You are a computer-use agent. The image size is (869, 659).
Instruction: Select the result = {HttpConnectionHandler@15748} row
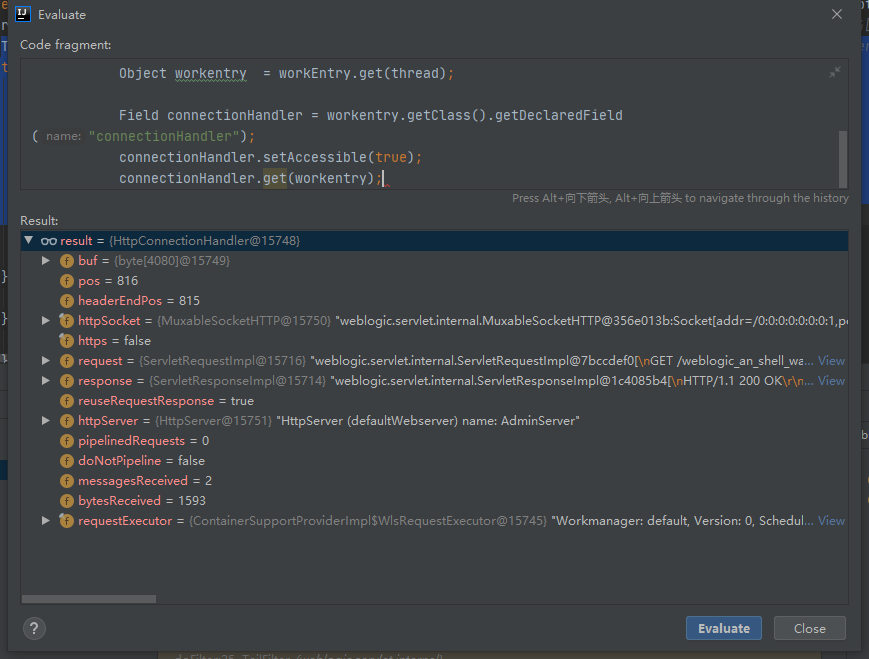pyautogui.click(x=434, y=241)
